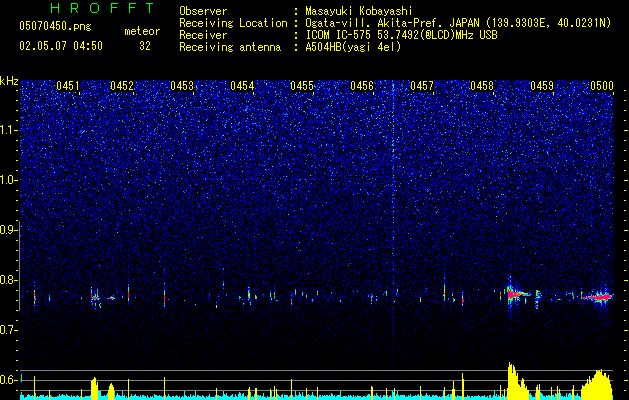Screen dimensions: 629x400
Task: Click the 0.6 kHz axis label
Action: [x=8, y=380]
